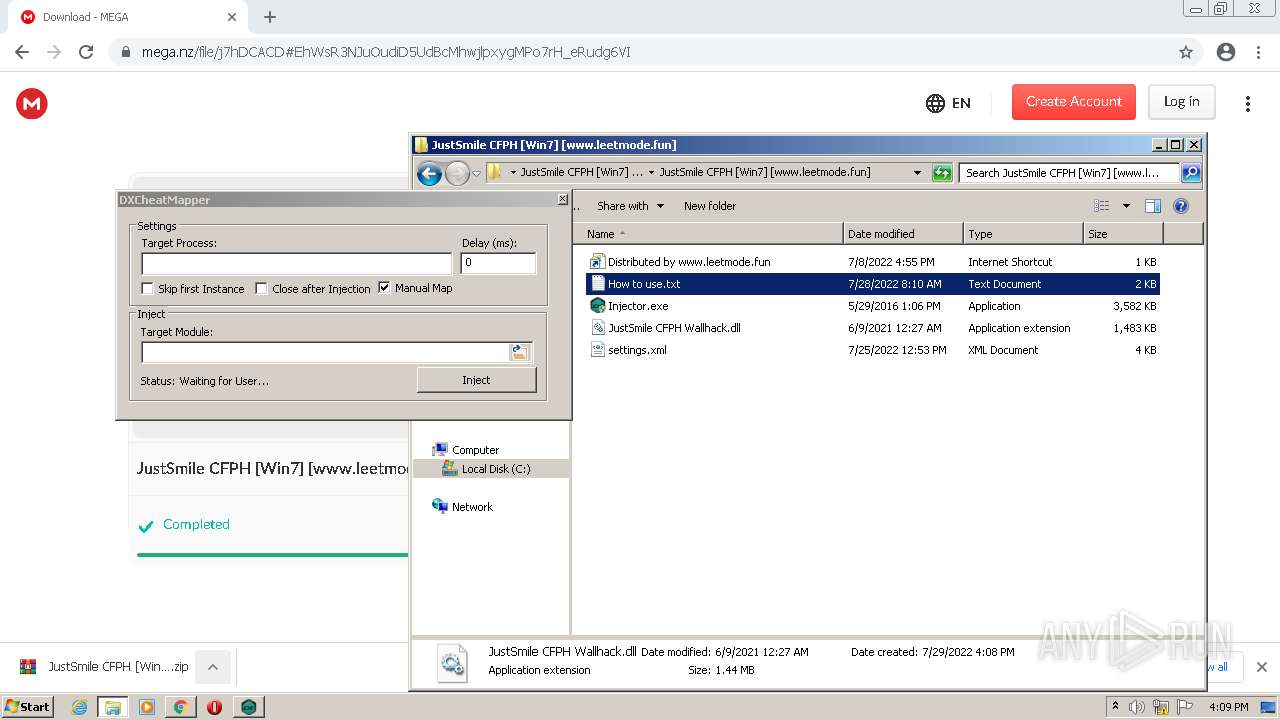Sort by Date modified column
Screen dimensions: 1280x720
(x=903, y=234)
